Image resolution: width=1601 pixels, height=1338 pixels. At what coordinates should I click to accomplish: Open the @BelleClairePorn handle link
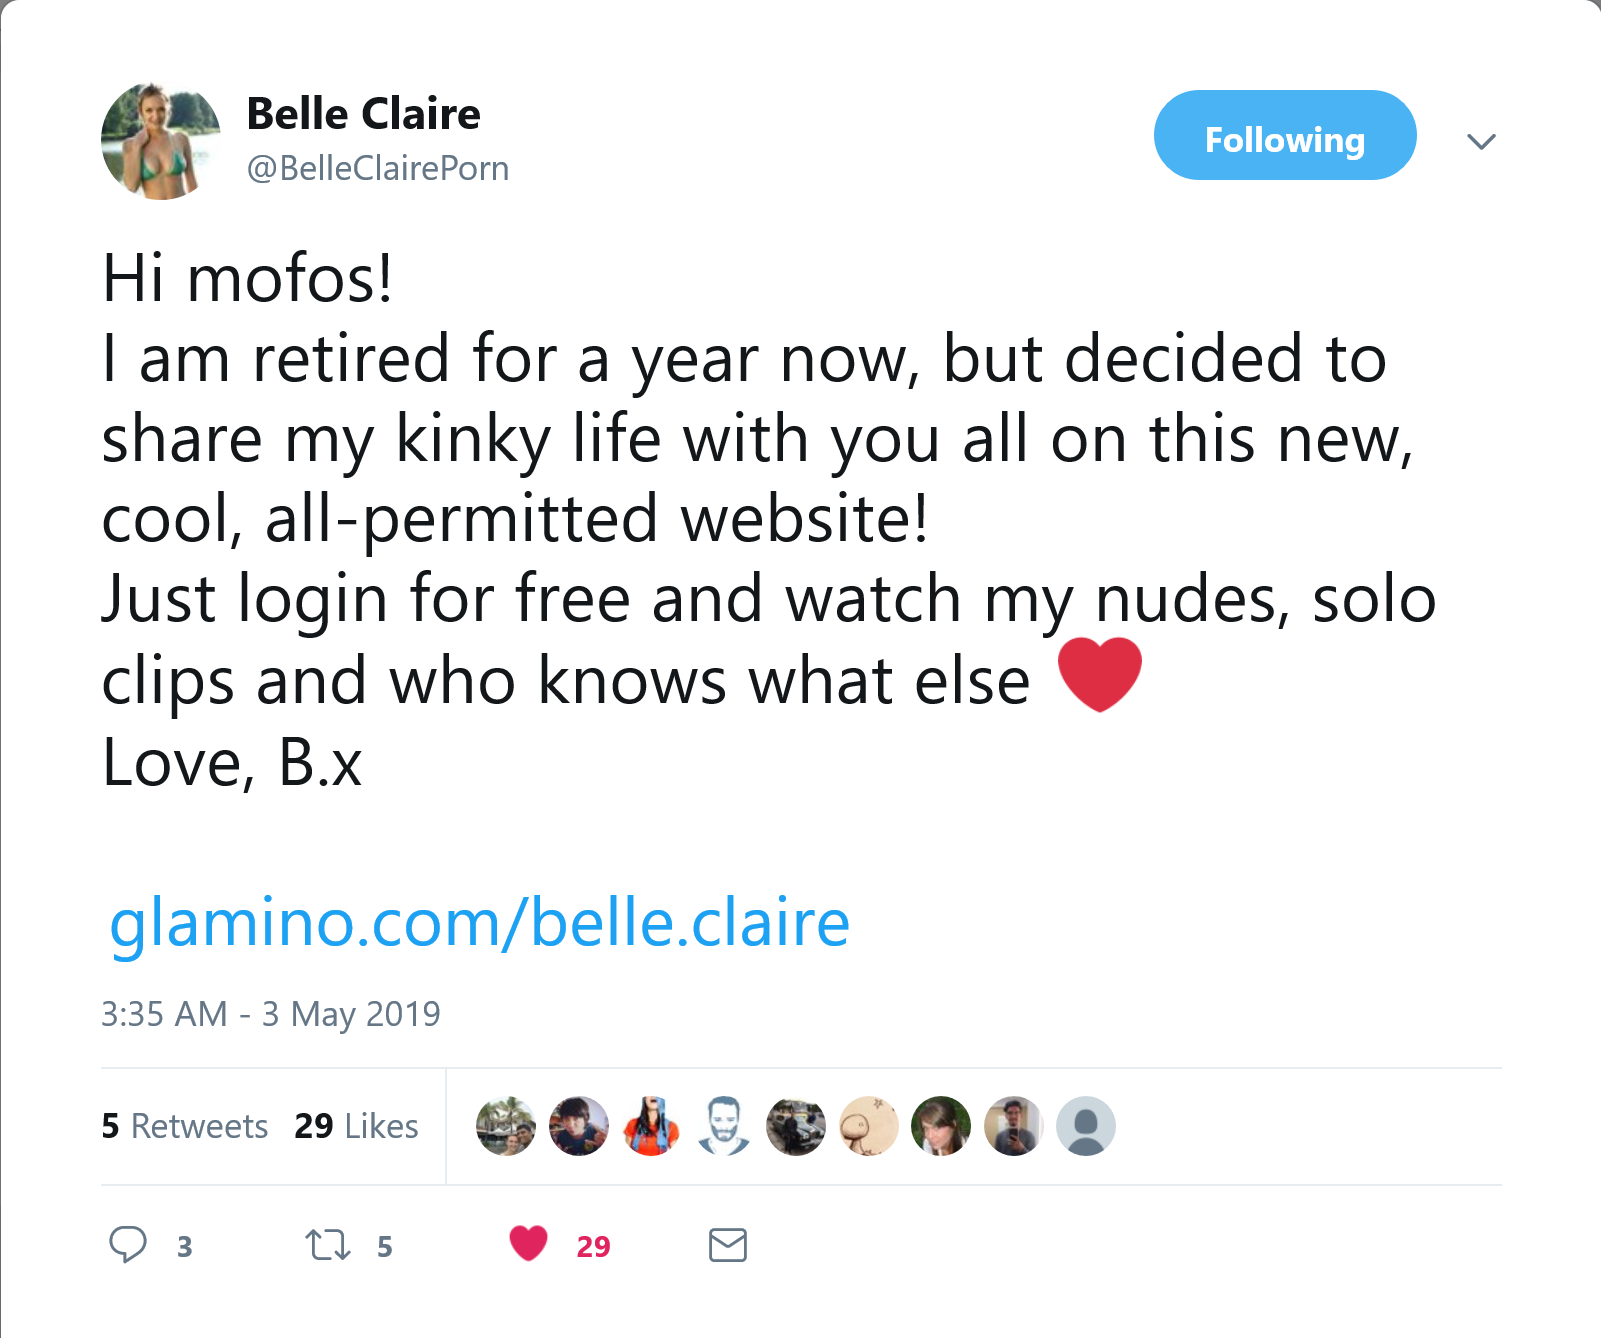[x=378, y=168]
